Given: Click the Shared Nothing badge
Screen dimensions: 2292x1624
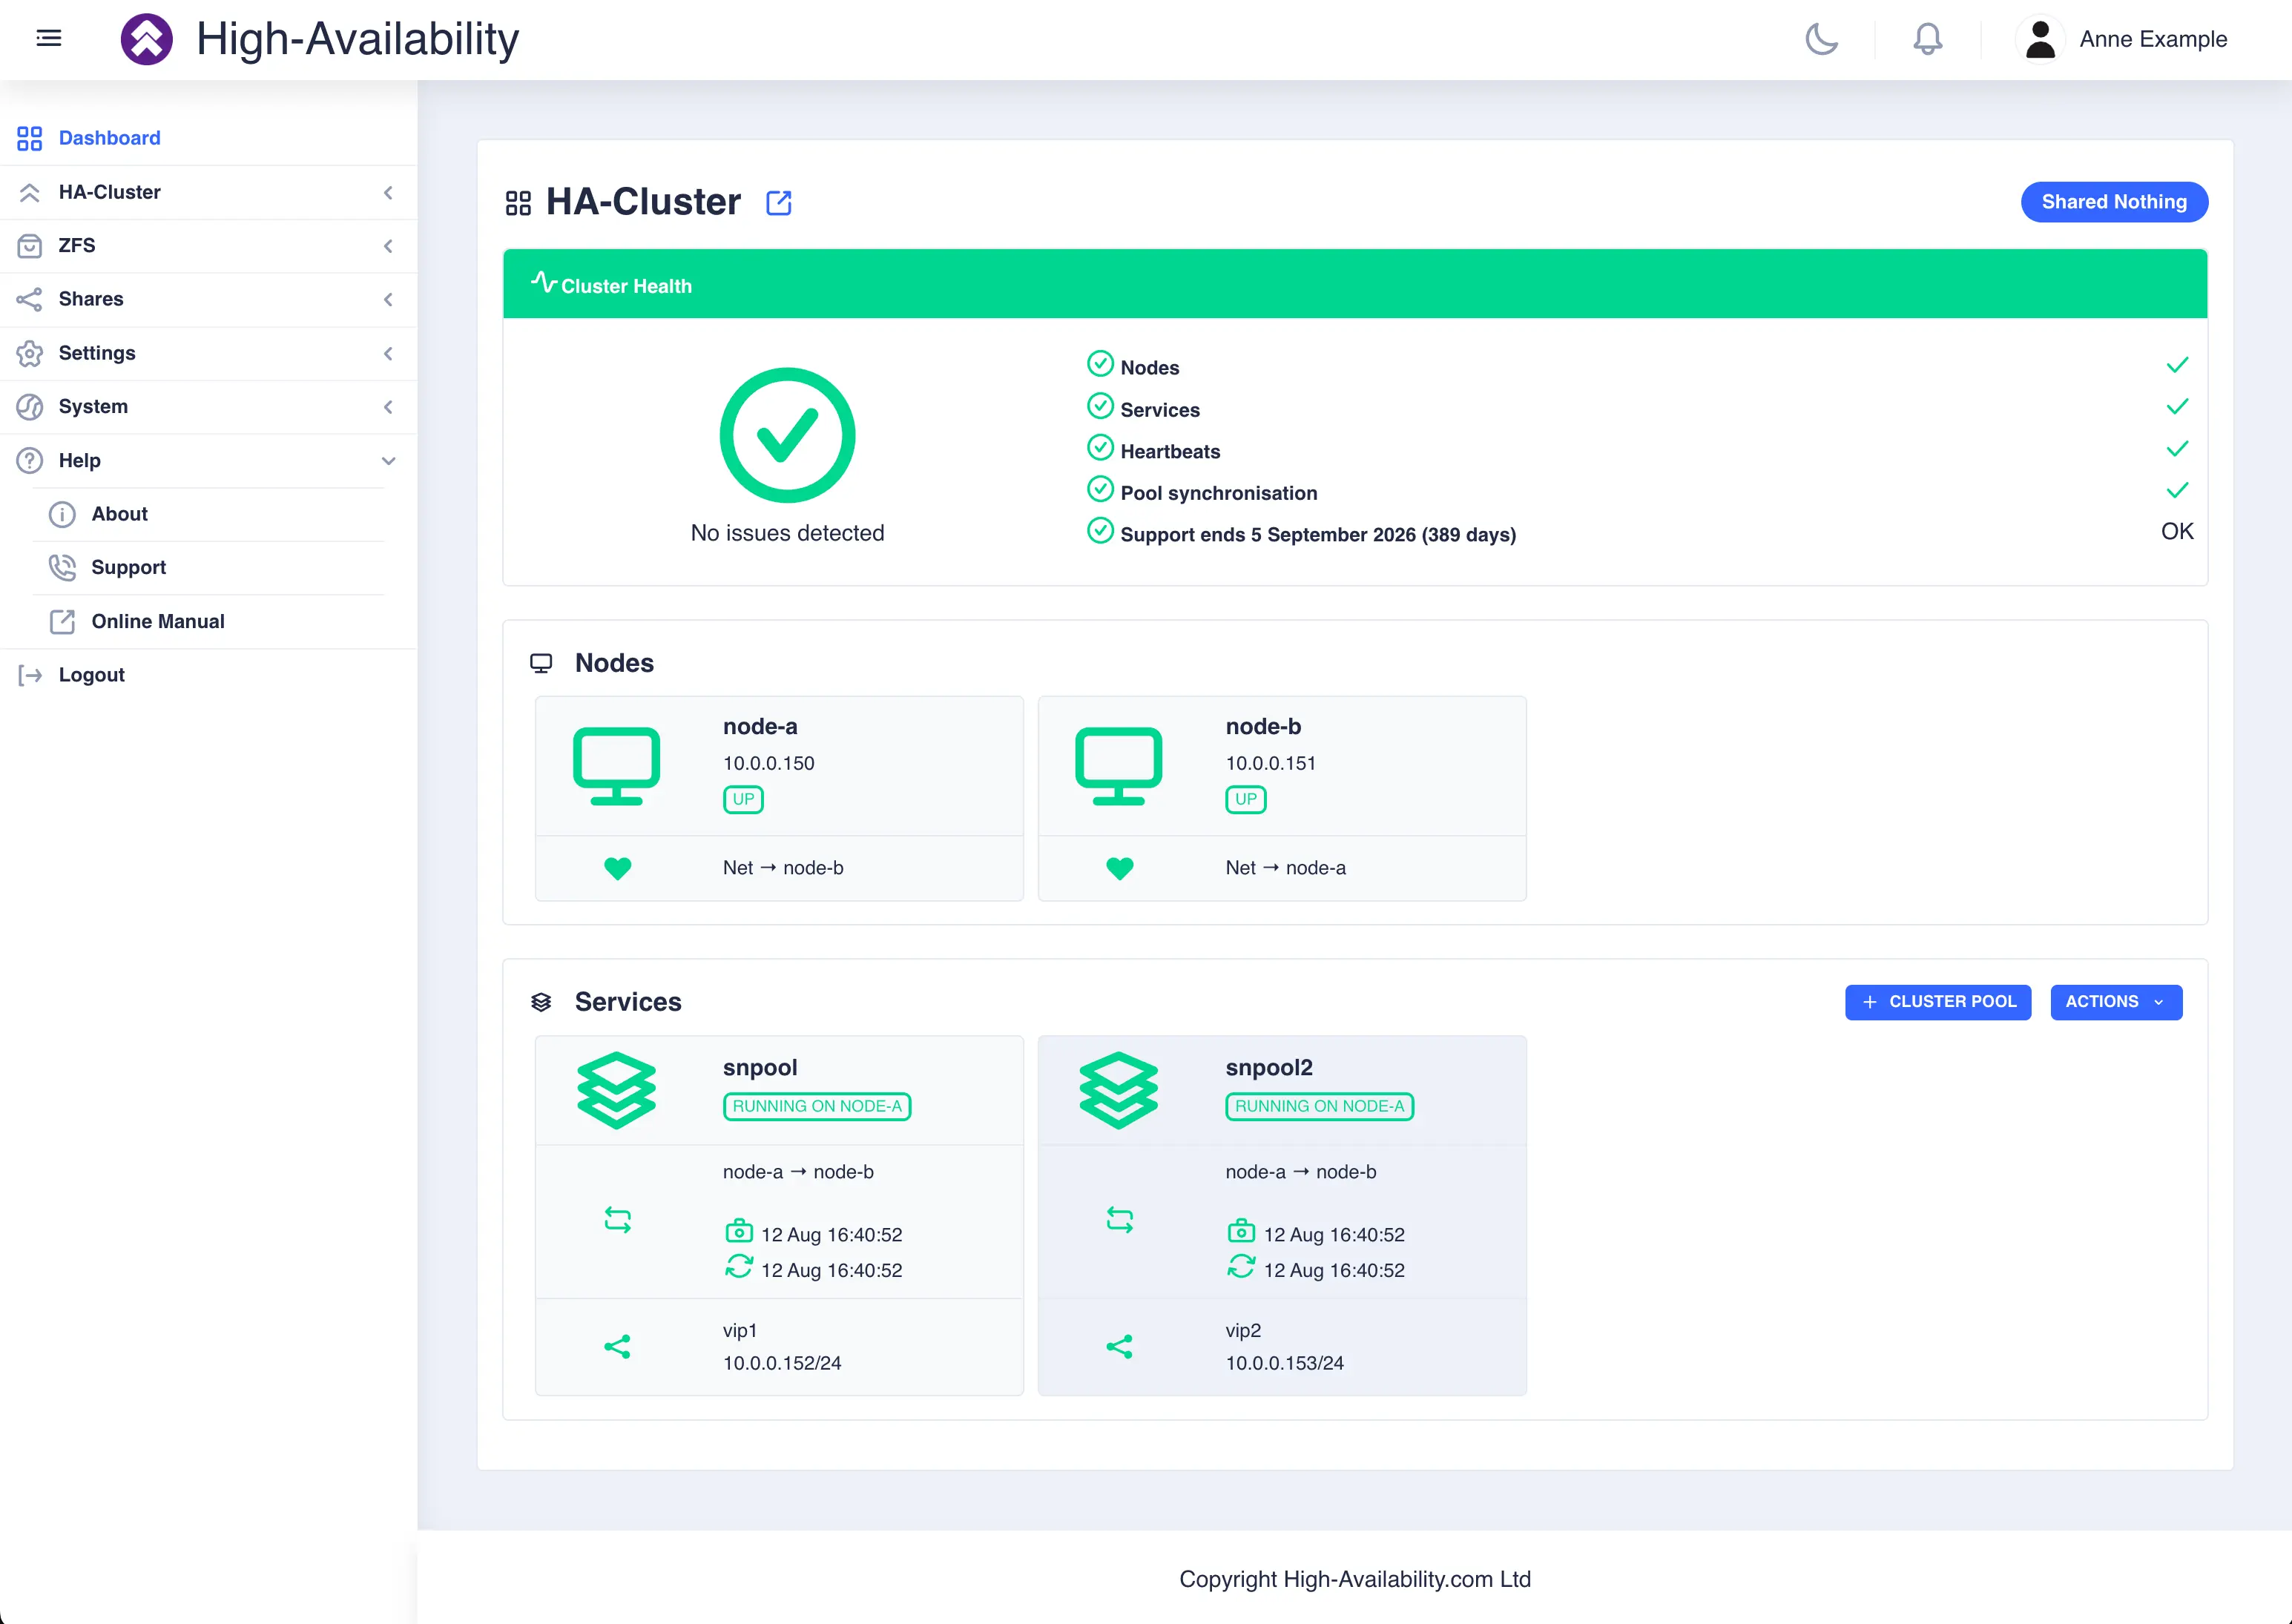Looking at the screenshot, I should [2114, 202].
